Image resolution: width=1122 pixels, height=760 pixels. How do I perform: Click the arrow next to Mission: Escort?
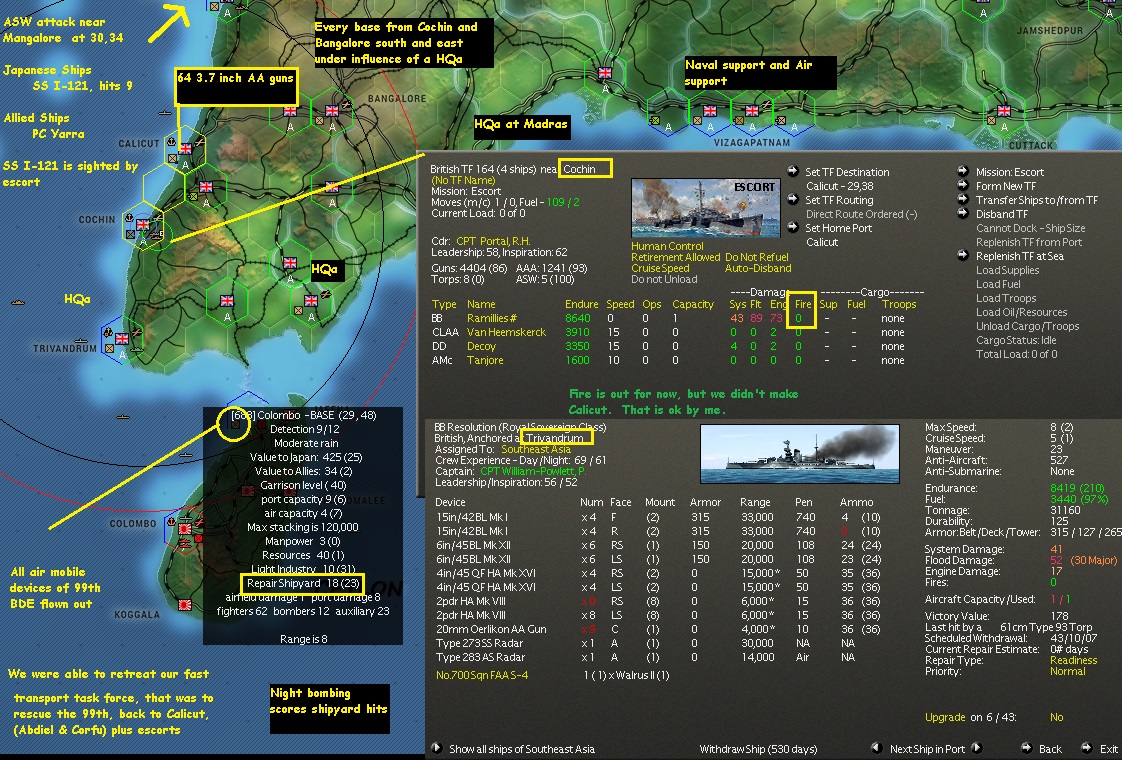(963, 171)
